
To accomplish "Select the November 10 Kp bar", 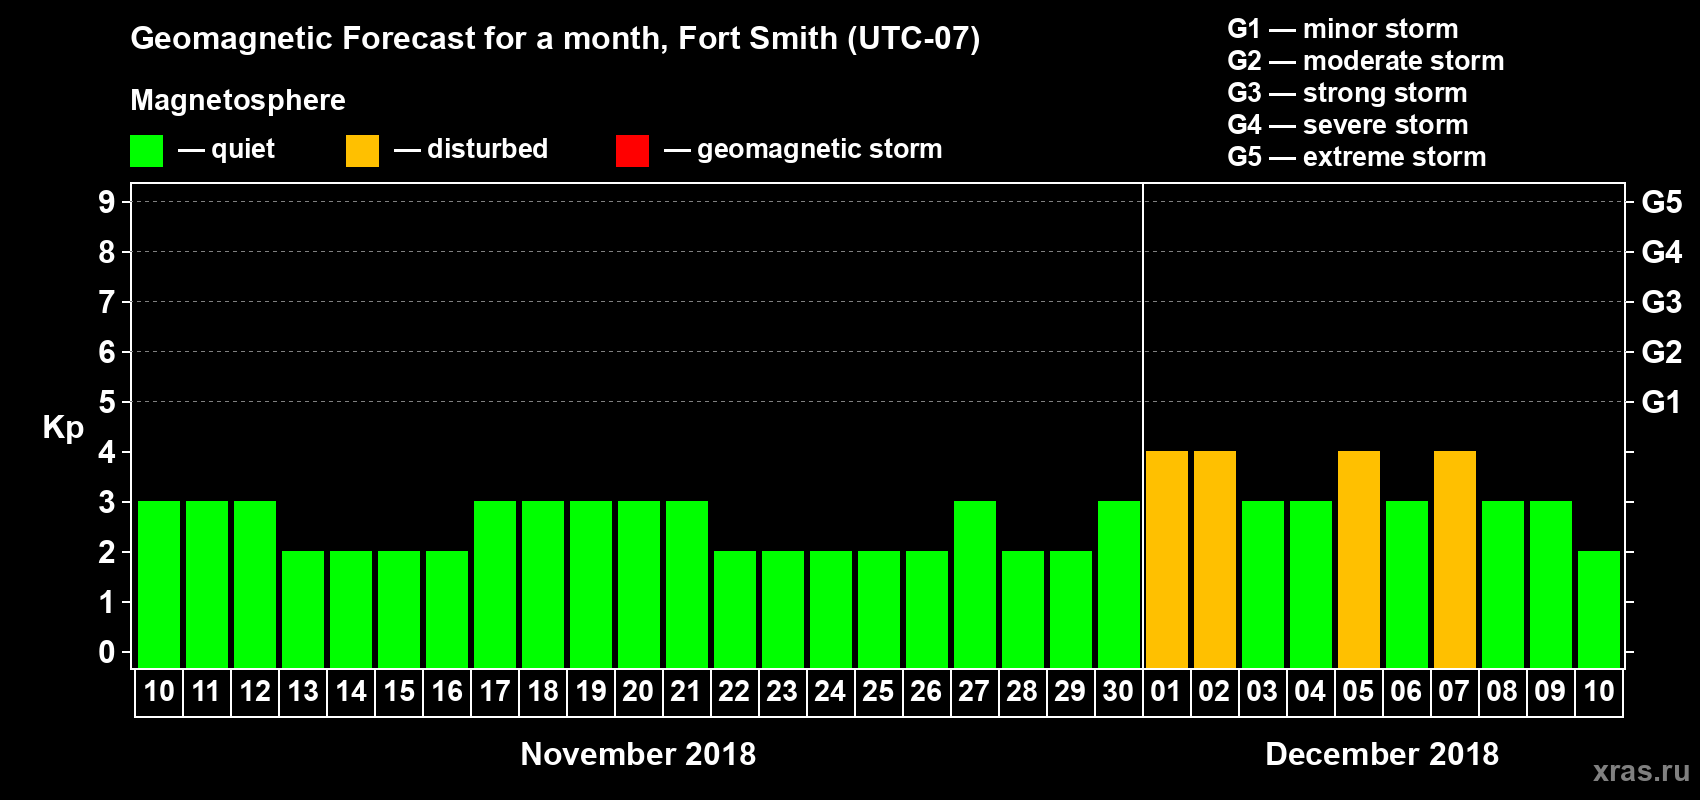I will (159, 584).
